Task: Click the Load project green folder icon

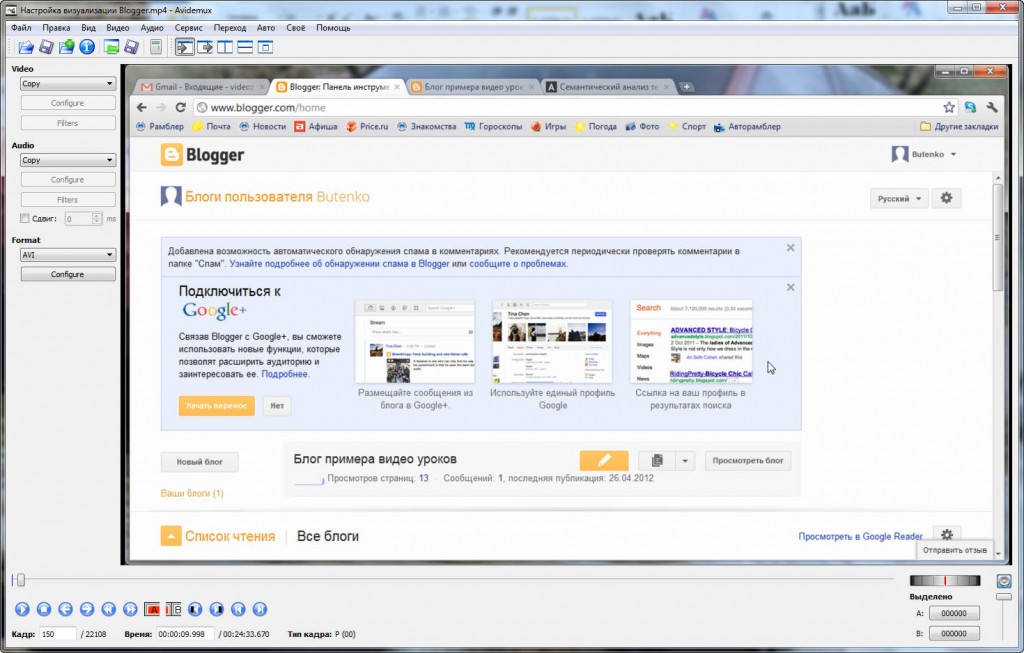Action: point(112,47)
